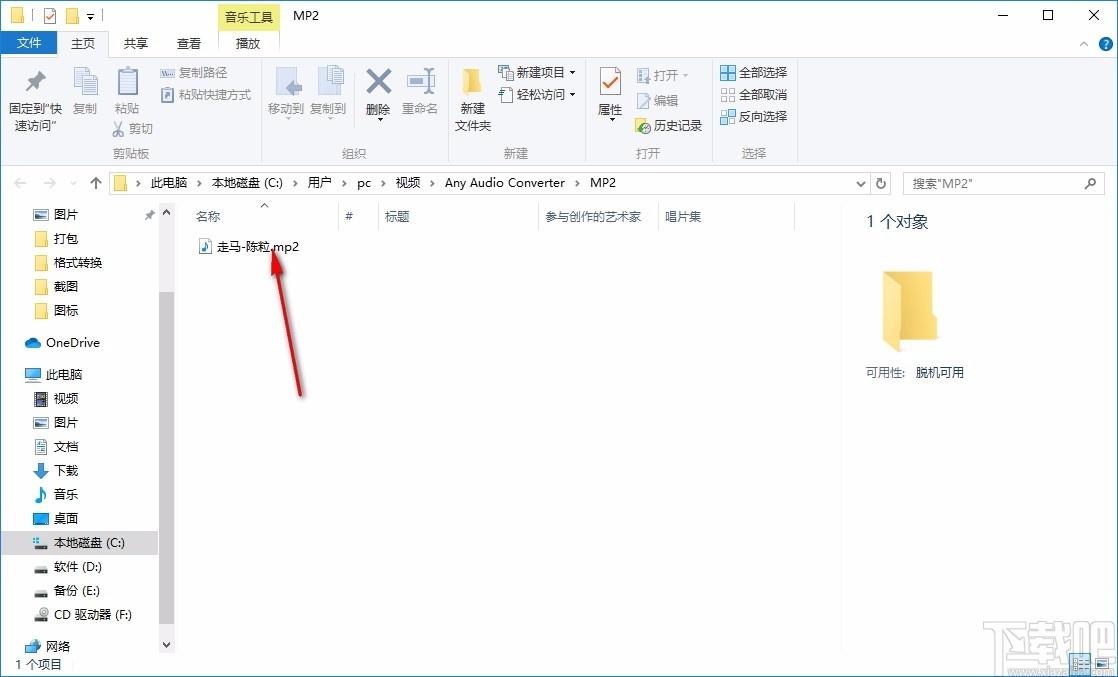Click pc in address breadcrumb
Image resolution: width=1118 pixels, height=677 pixels.
tap(364, 183)
